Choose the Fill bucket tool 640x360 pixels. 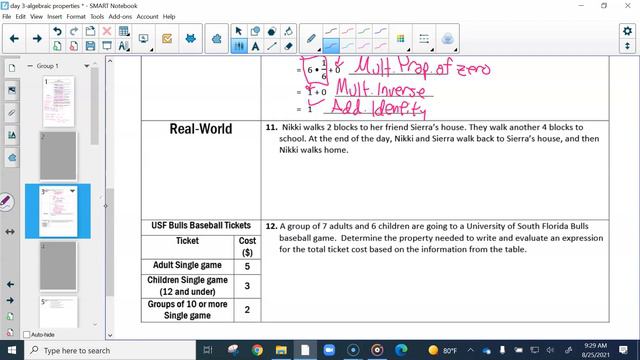[289, 31]
